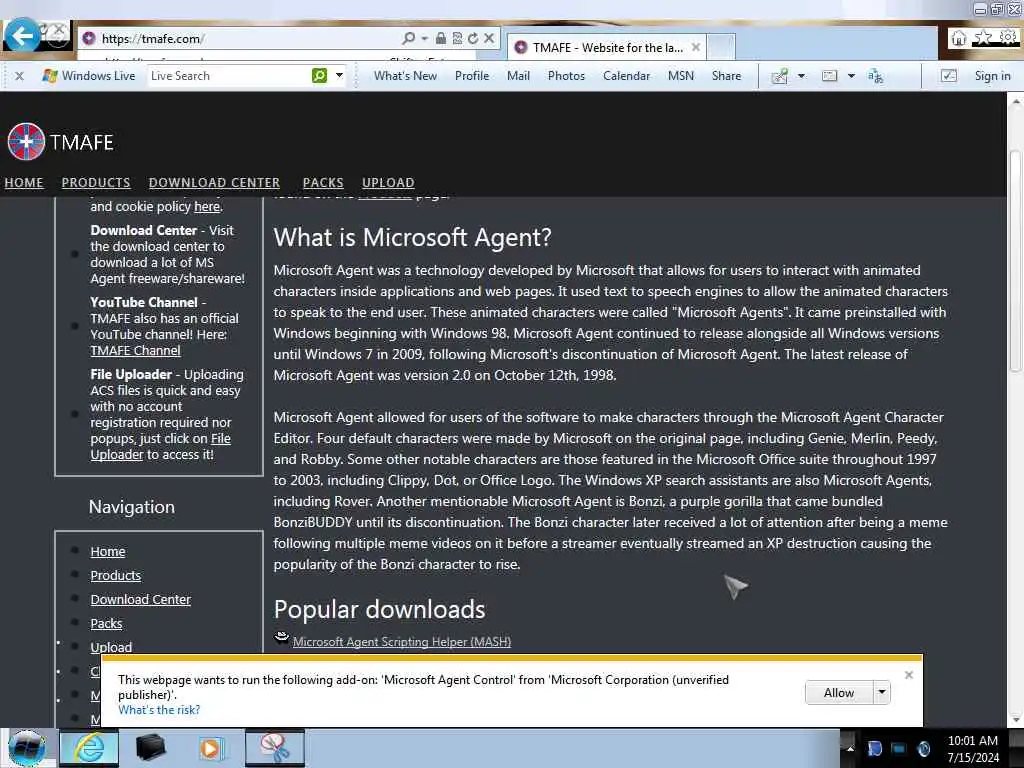Viewport: 1024px width, 768px height.
Task: Go to the browser Home icon
Action: [959, 38]
